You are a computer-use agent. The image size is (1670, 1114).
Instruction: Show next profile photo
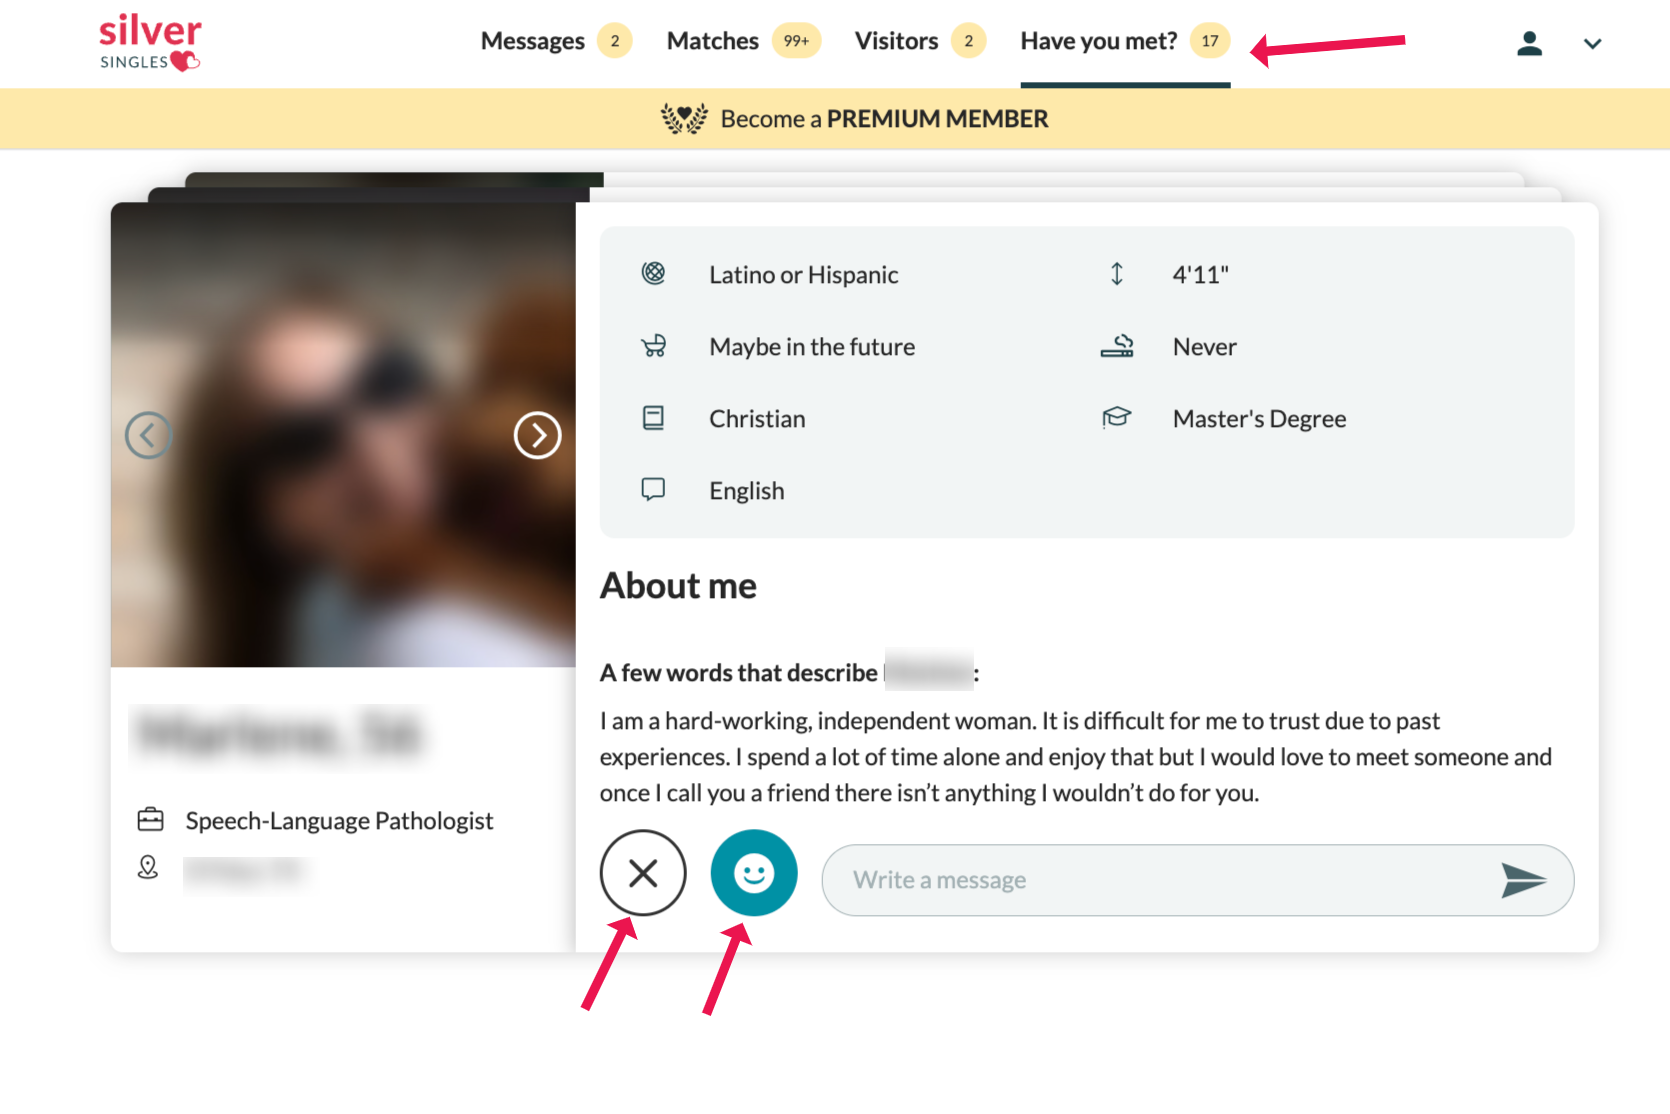(537, 436)
